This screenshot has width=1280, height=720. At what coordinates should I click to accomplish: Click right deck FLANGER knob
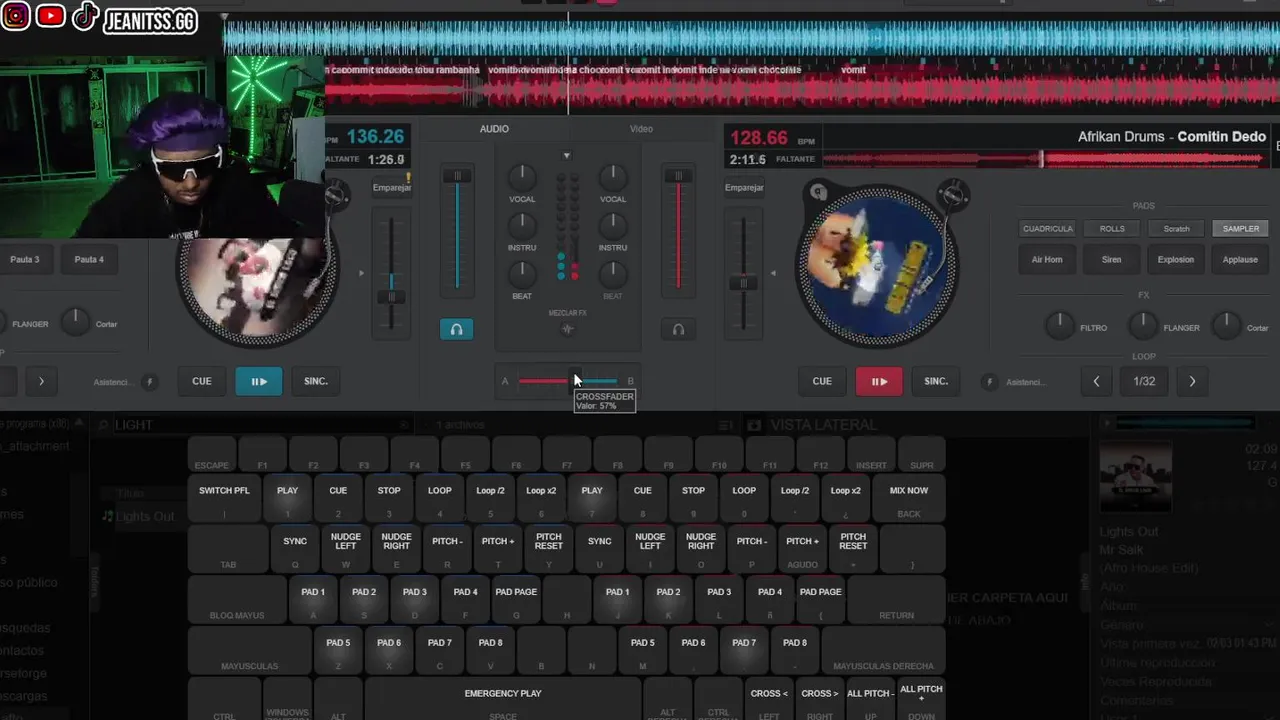coord(1143,324)
